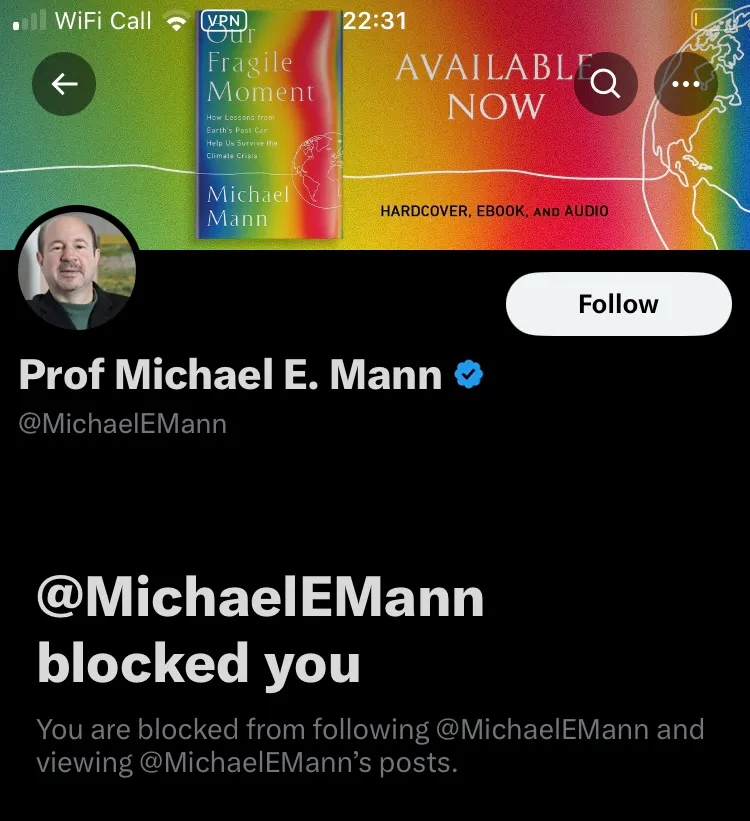Image resolution: width=750 pixels, height=821 pixels.
Task: Tap the Prof Michael E. Mann display name
Action: (230, 375)
